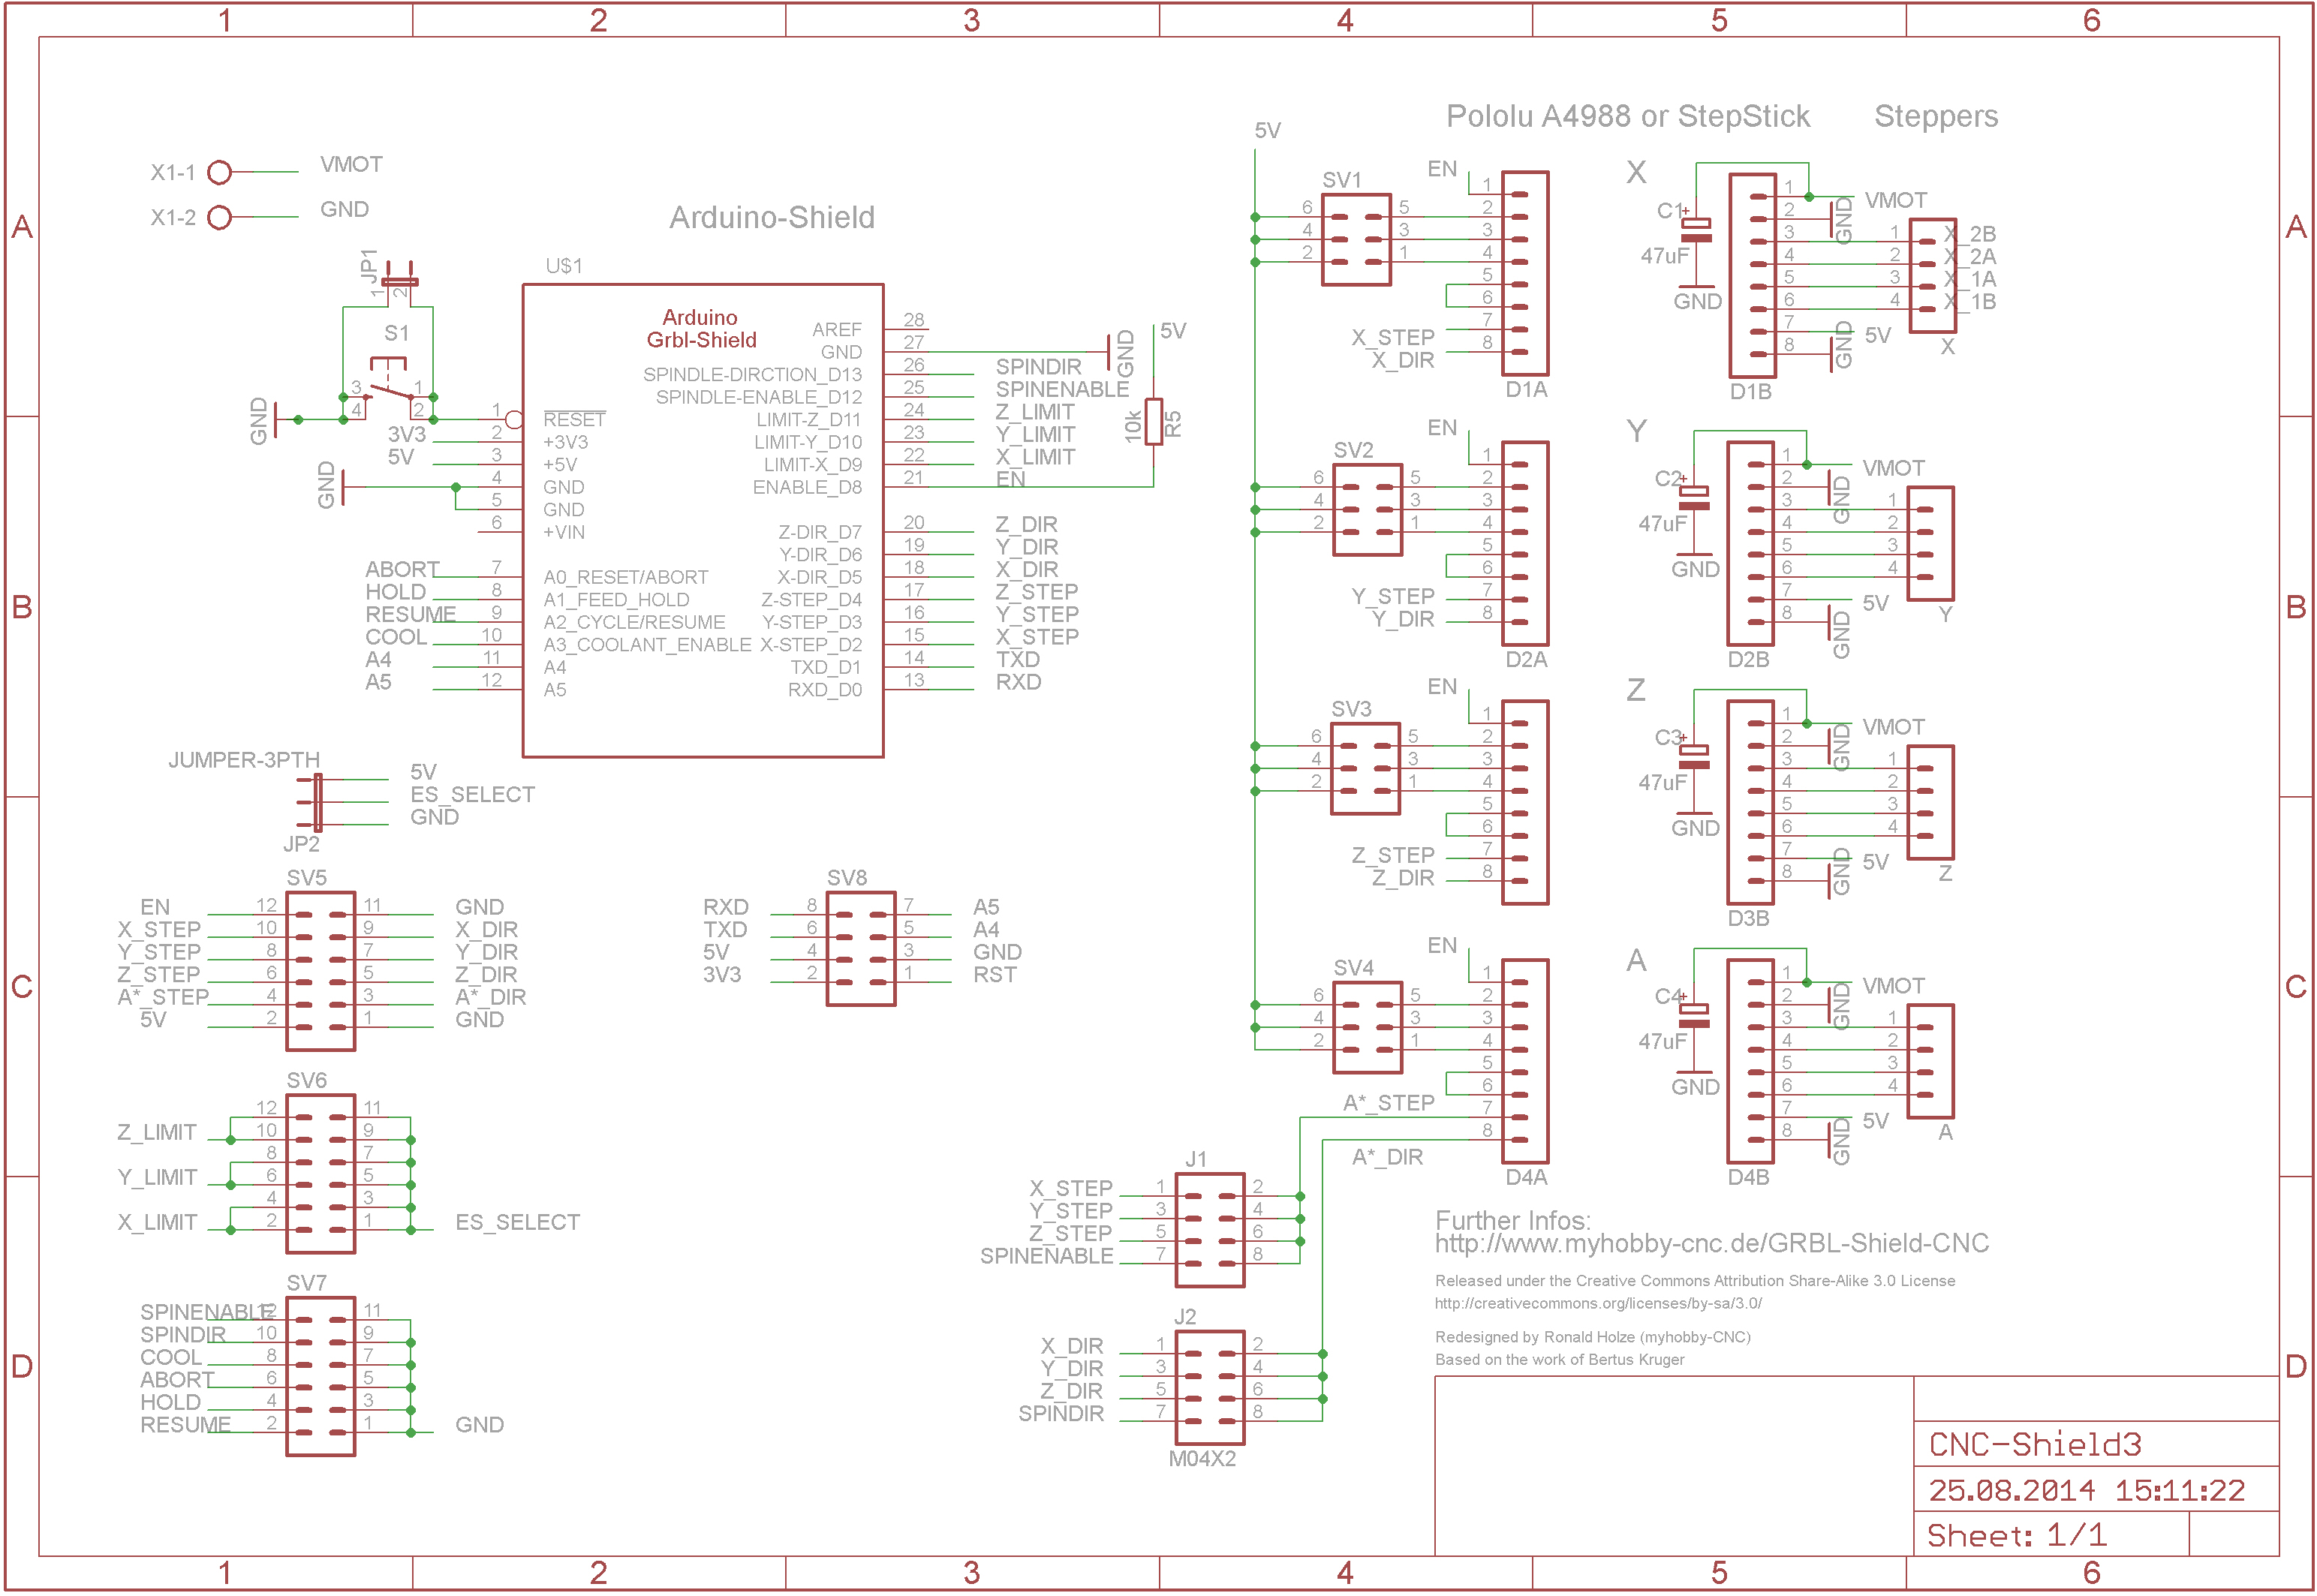This screenshot has height=1596, width=2317.
Task: Click the 'TXD_D1' pin label
Action: tap(825, 667)
